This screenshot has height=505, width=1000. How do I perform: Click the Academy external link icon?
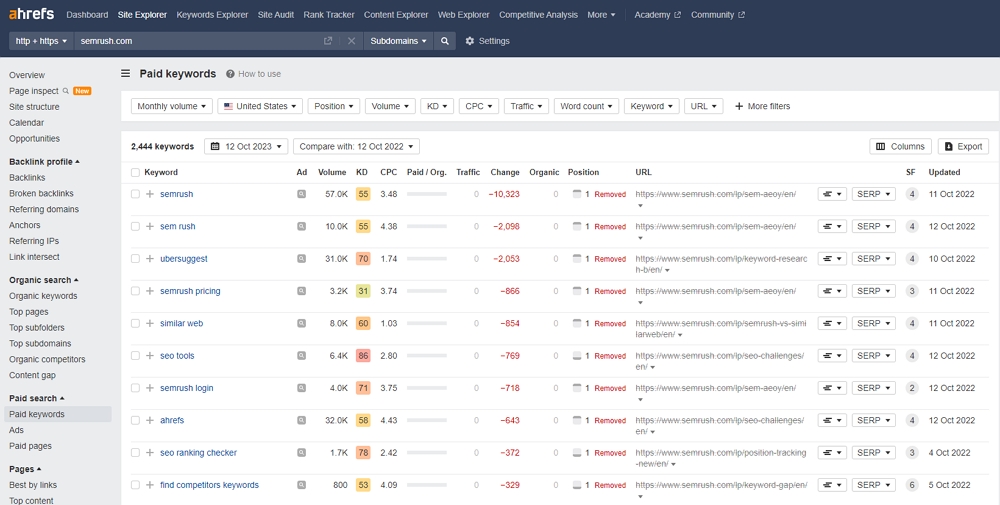677,15
